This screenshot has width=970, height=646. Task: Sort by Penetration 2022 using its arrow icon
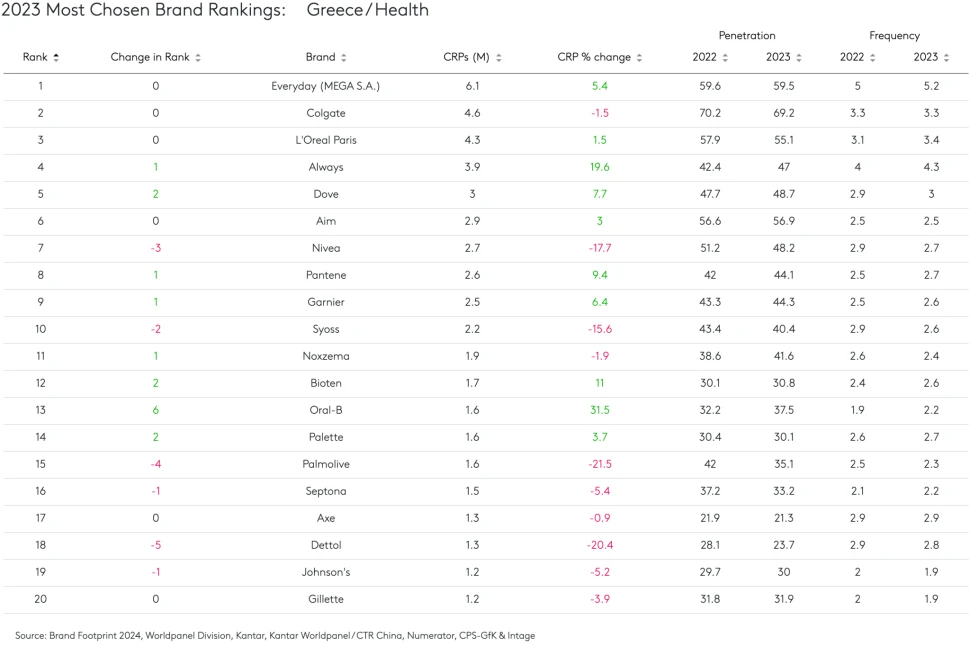tap(725, 58)
